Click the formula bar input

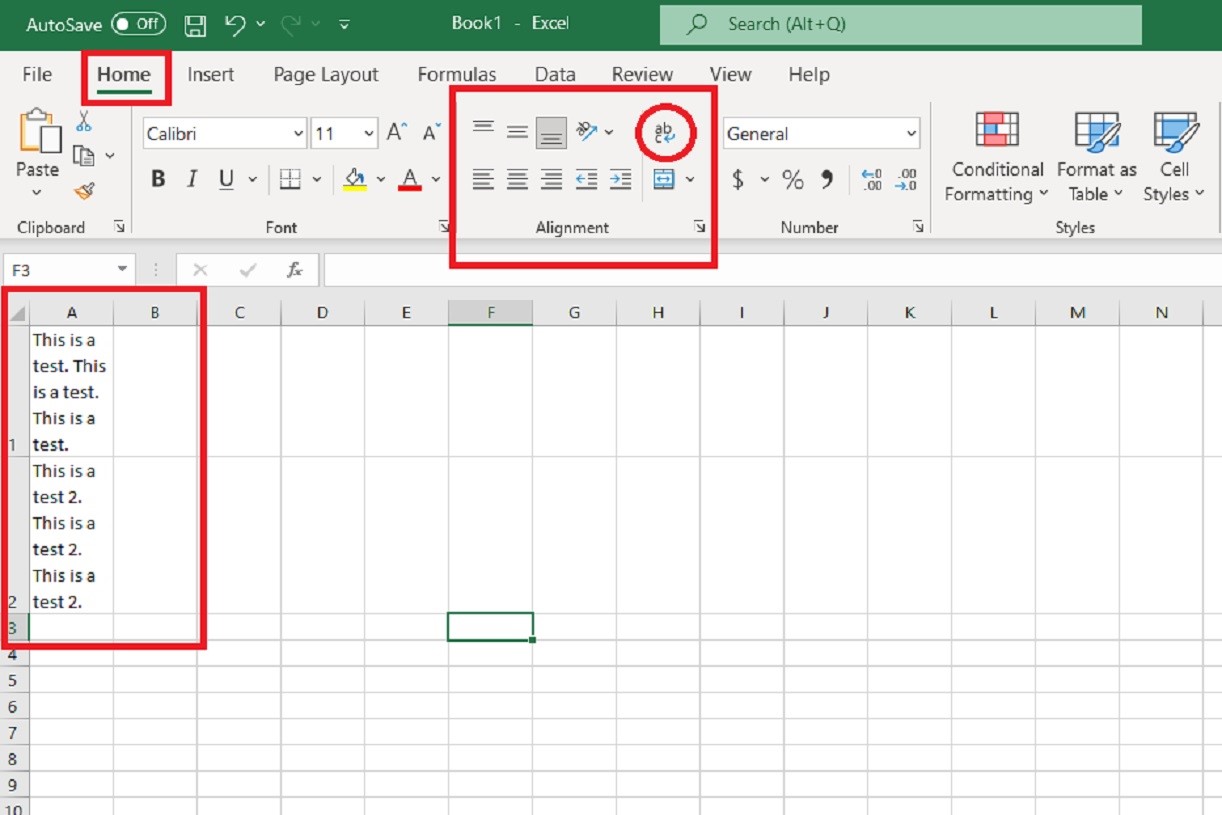[772, 270]
